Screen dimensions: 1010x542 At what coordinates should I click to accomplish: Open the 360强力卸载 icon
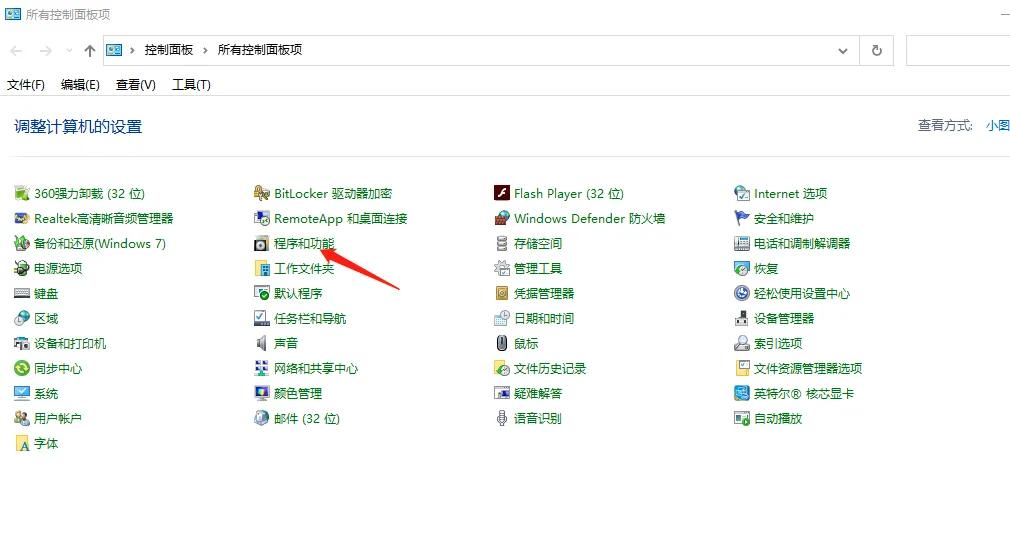pos(22,193)
